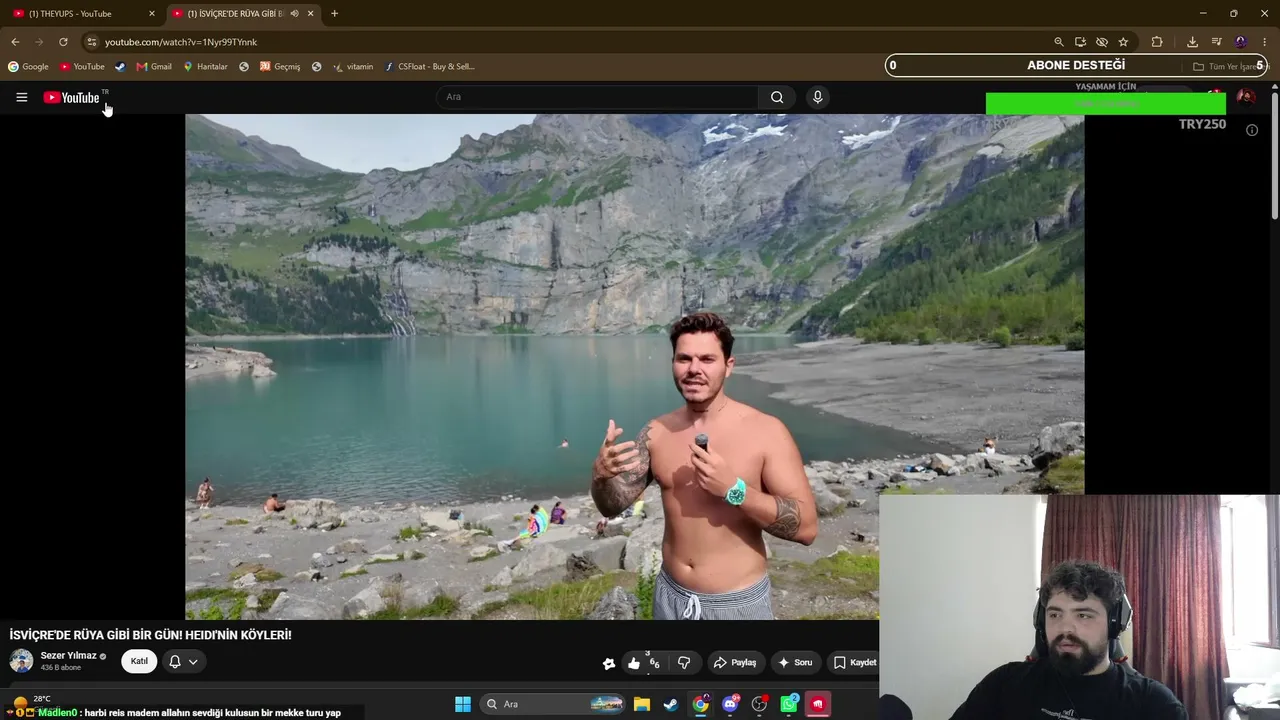Open the Windows Start menu
The width and height of the screenshot is (1280, 720).
[463, 704]
